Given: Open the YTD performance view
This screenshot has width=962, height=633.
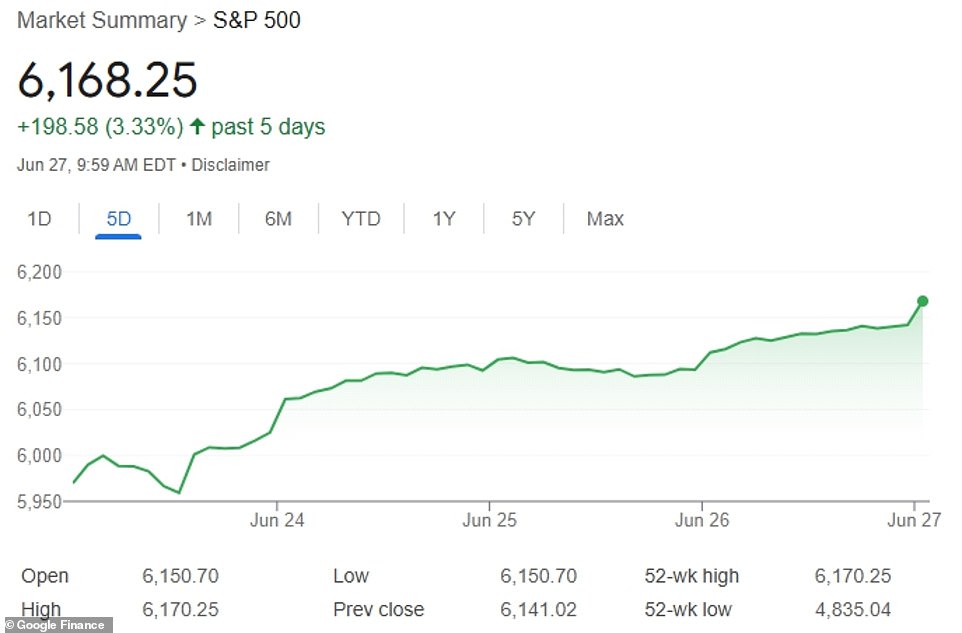Looking at the screenshot, I should click(x=360, y=218).
